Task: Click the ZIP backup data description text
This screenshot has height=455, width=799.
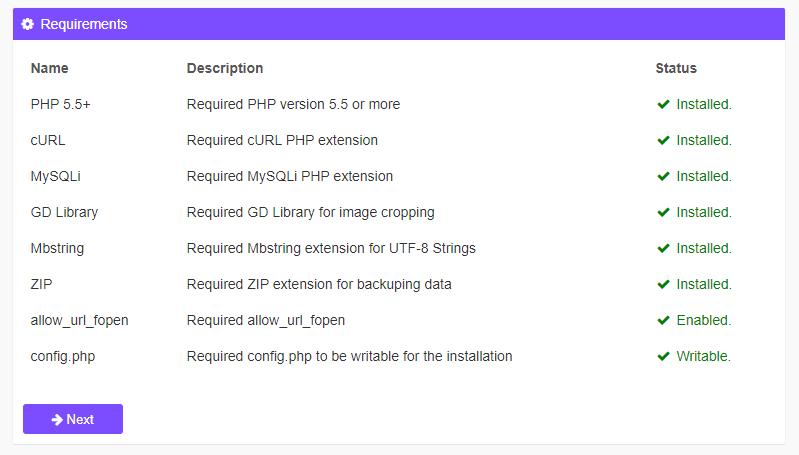Action: [319, 284]
